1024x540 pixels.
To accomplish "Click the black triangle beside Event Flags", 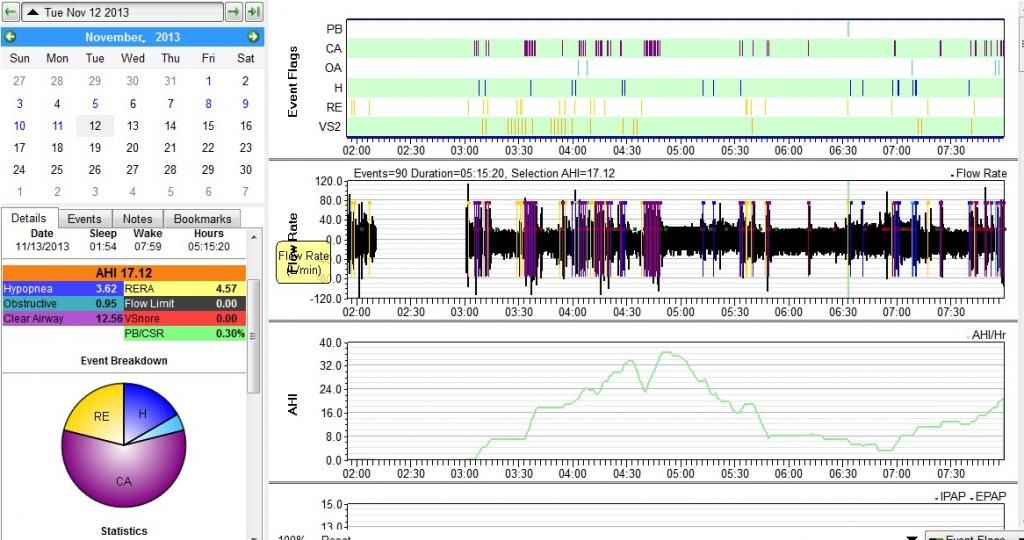I will pyautogui.click(x=911, y=537).
